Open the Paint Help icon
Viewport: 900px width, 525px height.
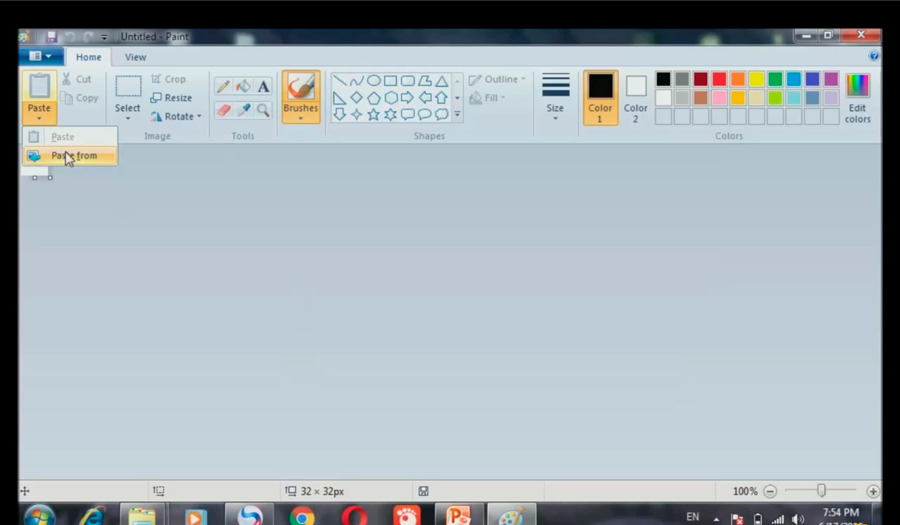coord(874,56)
